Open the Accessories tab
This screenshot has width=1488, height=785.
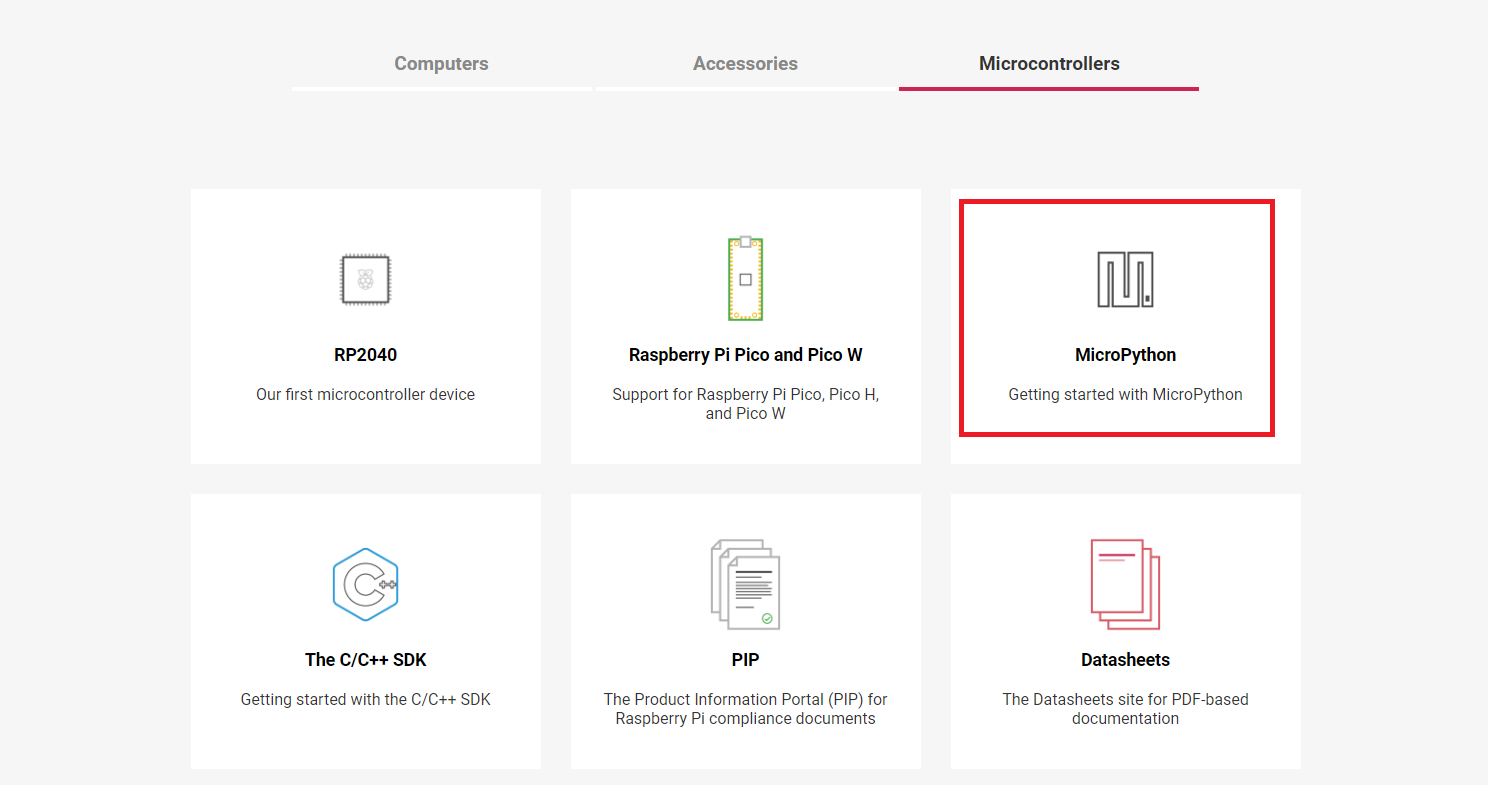tap(745, 64)
